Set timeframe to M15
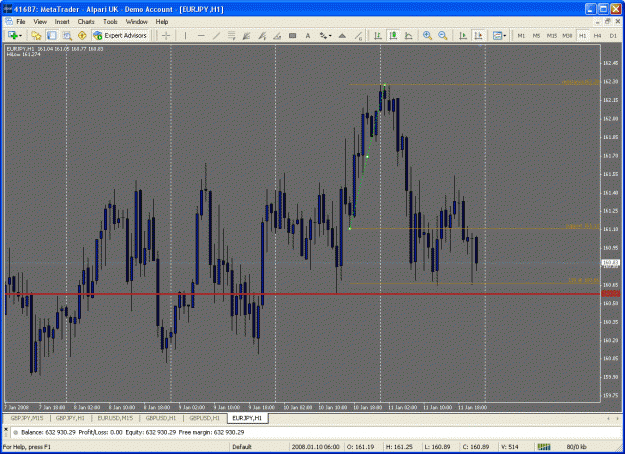The width and height of the screenshot is (625, 454). pos(552,35)
